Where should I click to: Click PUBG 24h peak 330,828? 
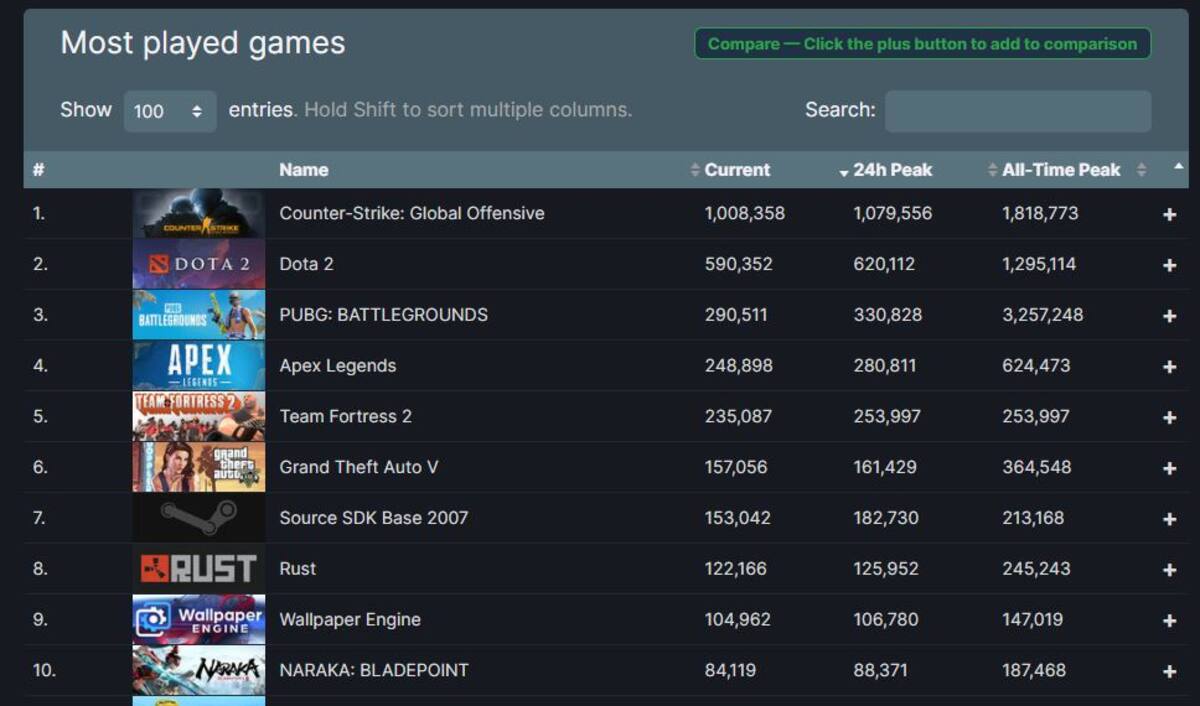tap(888, 315)
